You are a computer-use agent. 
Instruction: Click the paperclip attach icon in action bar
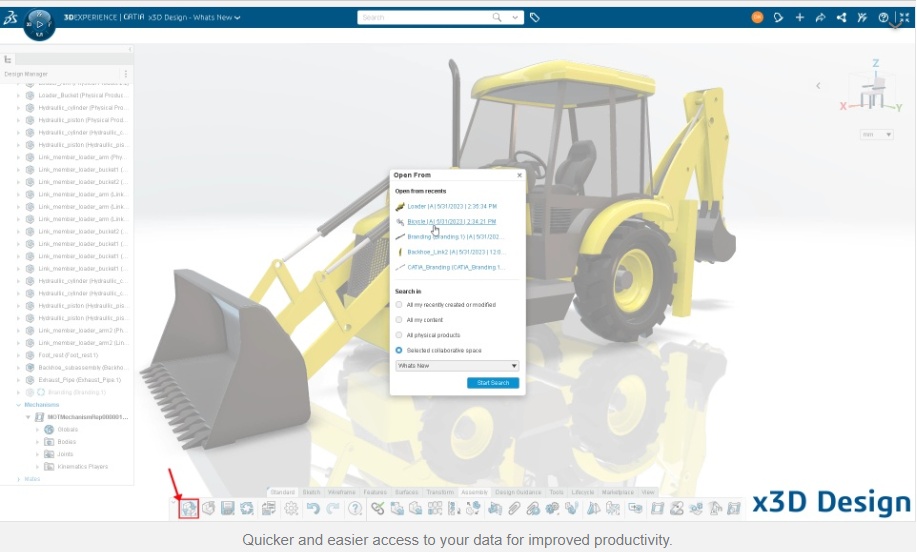(x=513, y=509)
